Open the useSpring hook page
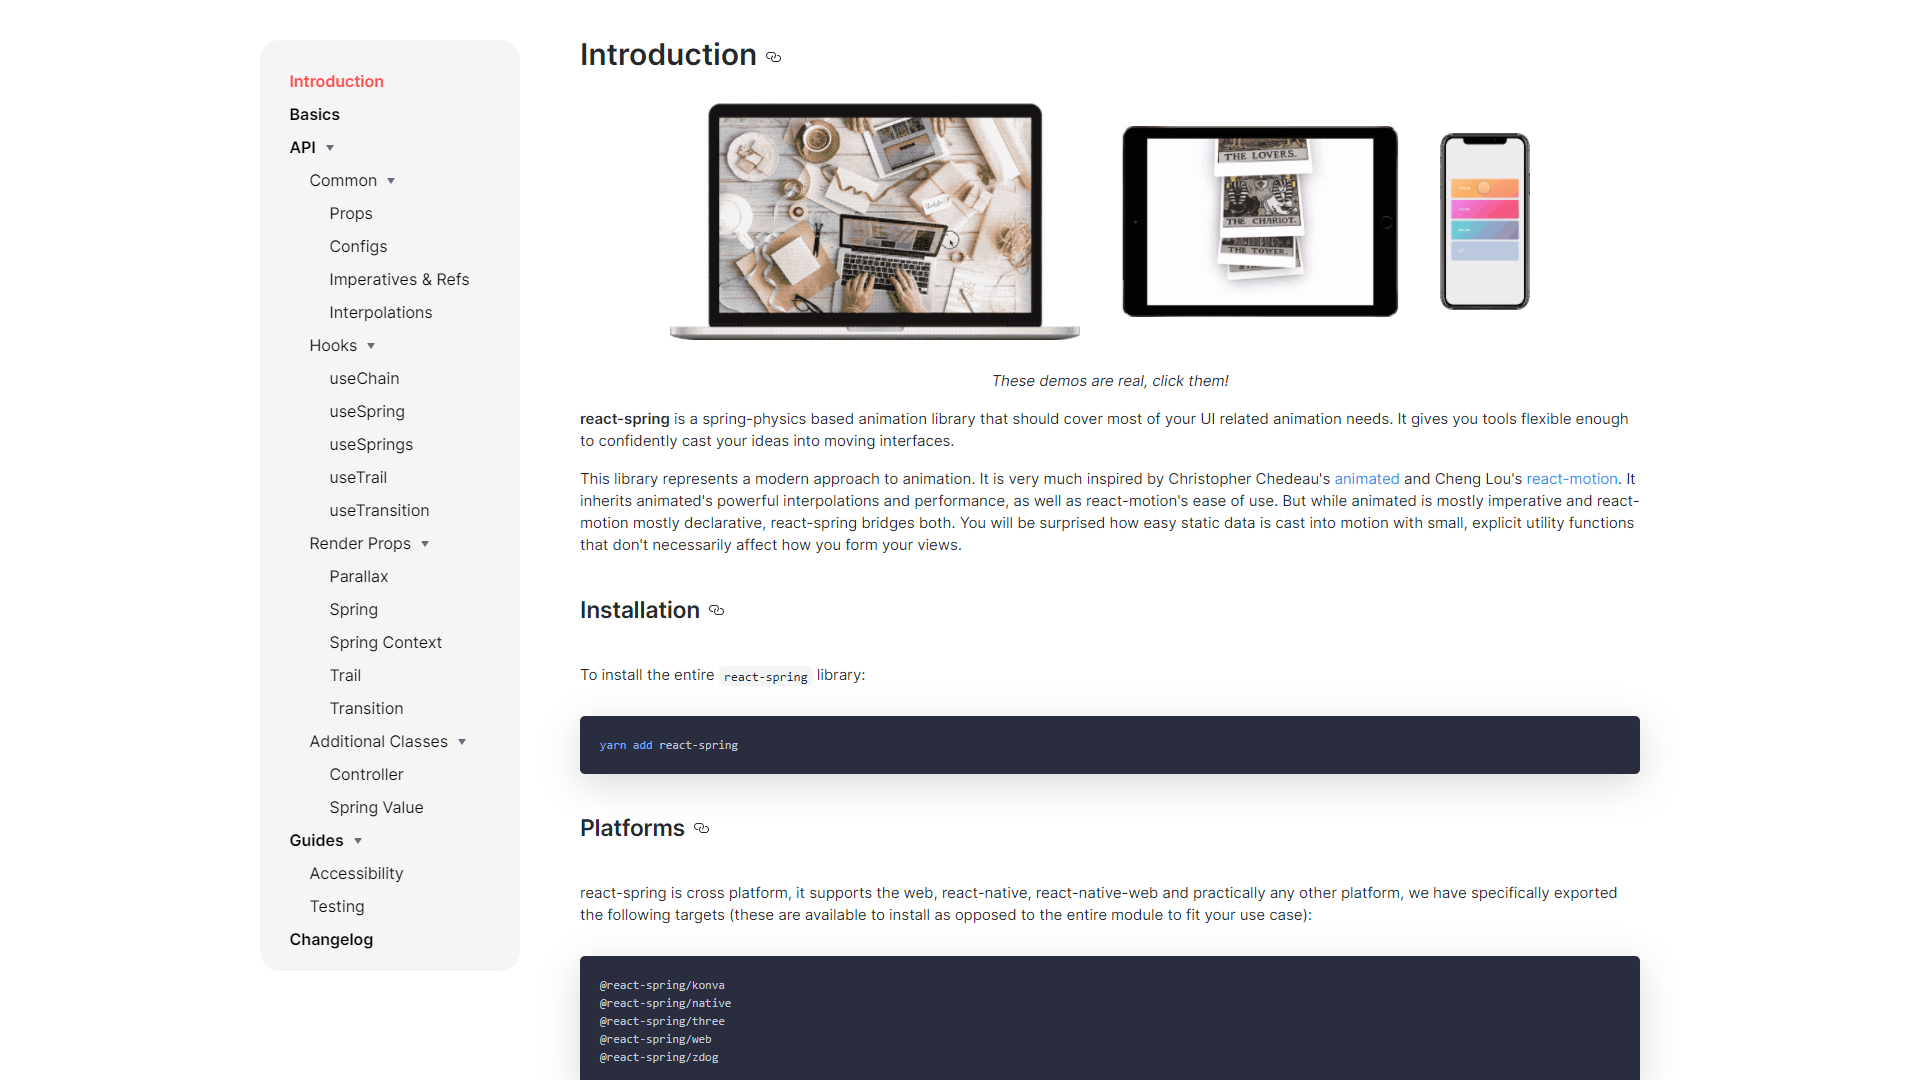The height and width of the screenshot is (1080, 1920). (x=367, y=411)
